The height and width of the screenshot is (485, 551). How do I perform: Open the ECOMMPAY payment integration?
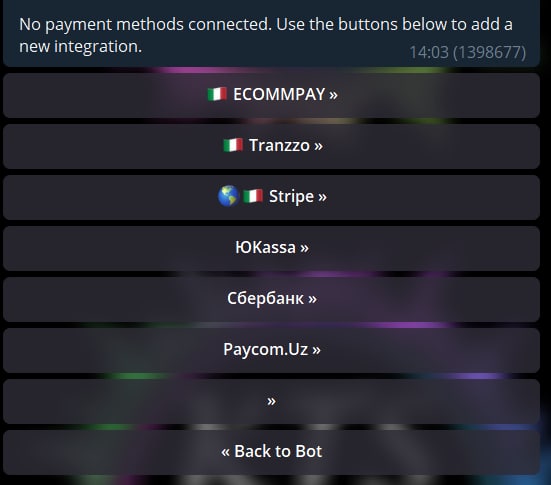tap(271, 95)
